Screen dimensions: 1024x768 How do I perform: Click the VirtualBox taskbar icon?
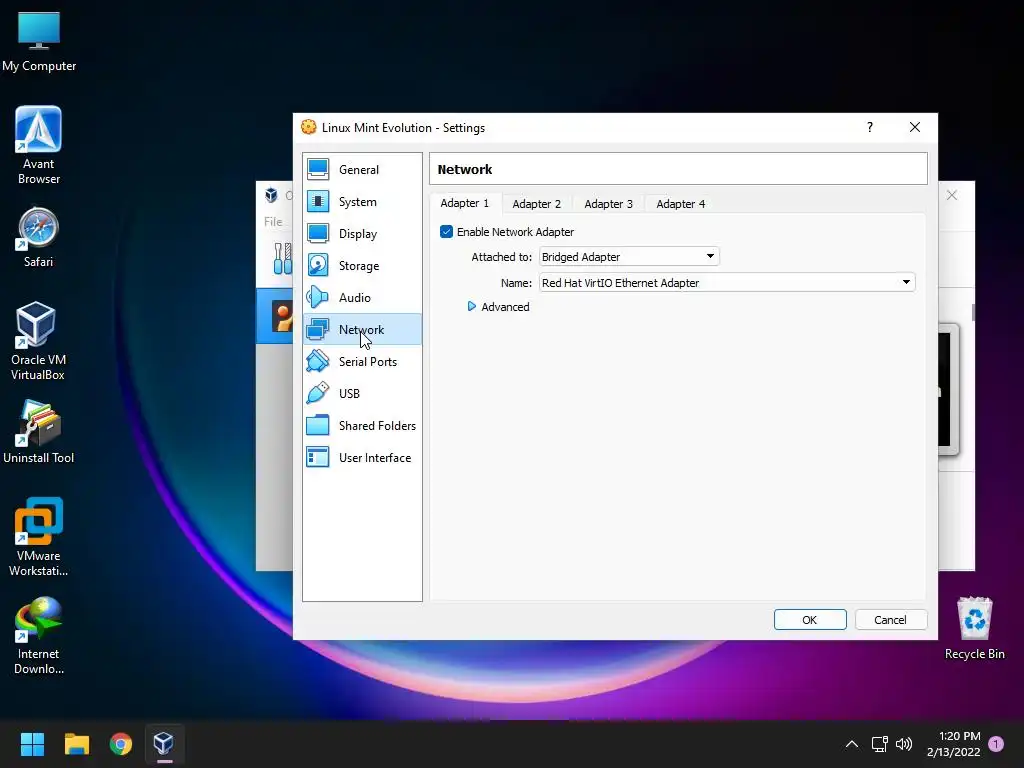(164, 743)
